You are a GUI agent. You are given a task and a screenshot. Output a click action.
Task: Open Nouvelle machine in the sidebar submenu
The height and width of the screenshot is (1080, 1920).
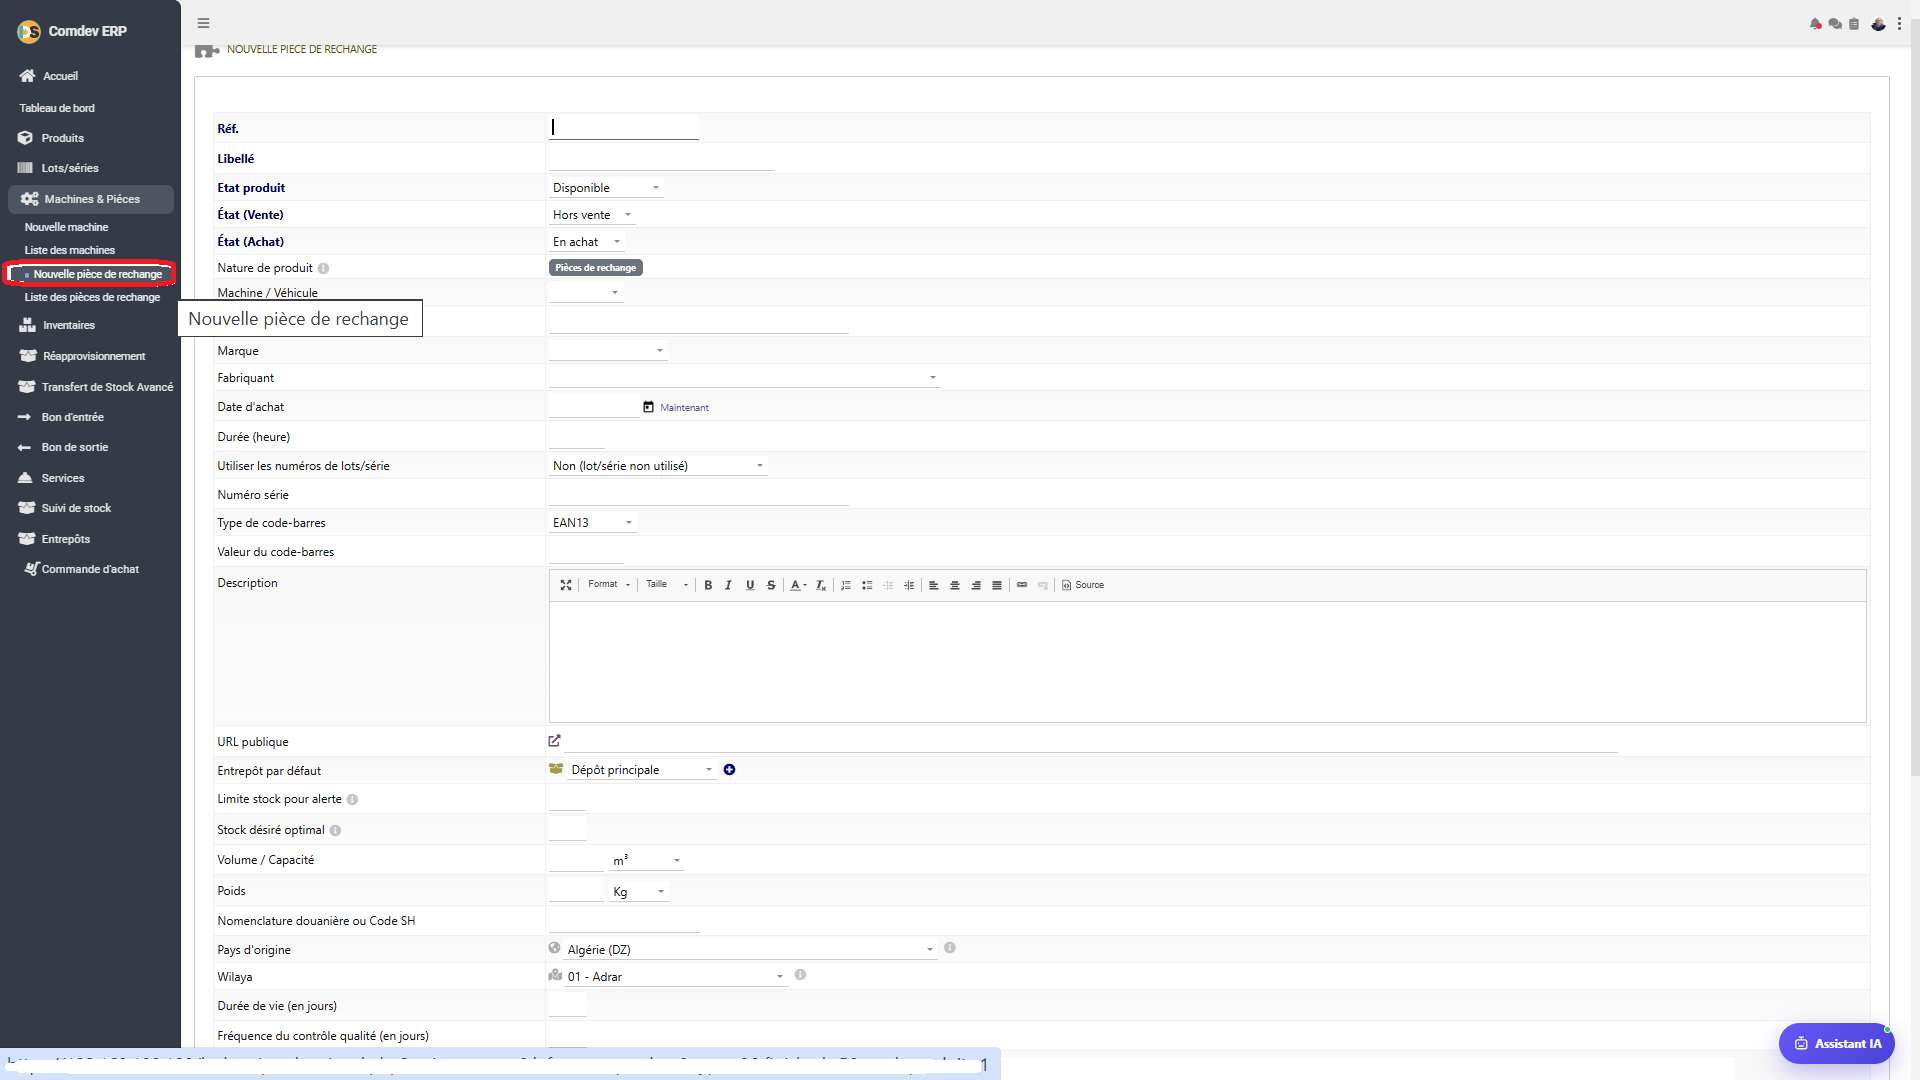pyautogui.click(x=66, y=227)
